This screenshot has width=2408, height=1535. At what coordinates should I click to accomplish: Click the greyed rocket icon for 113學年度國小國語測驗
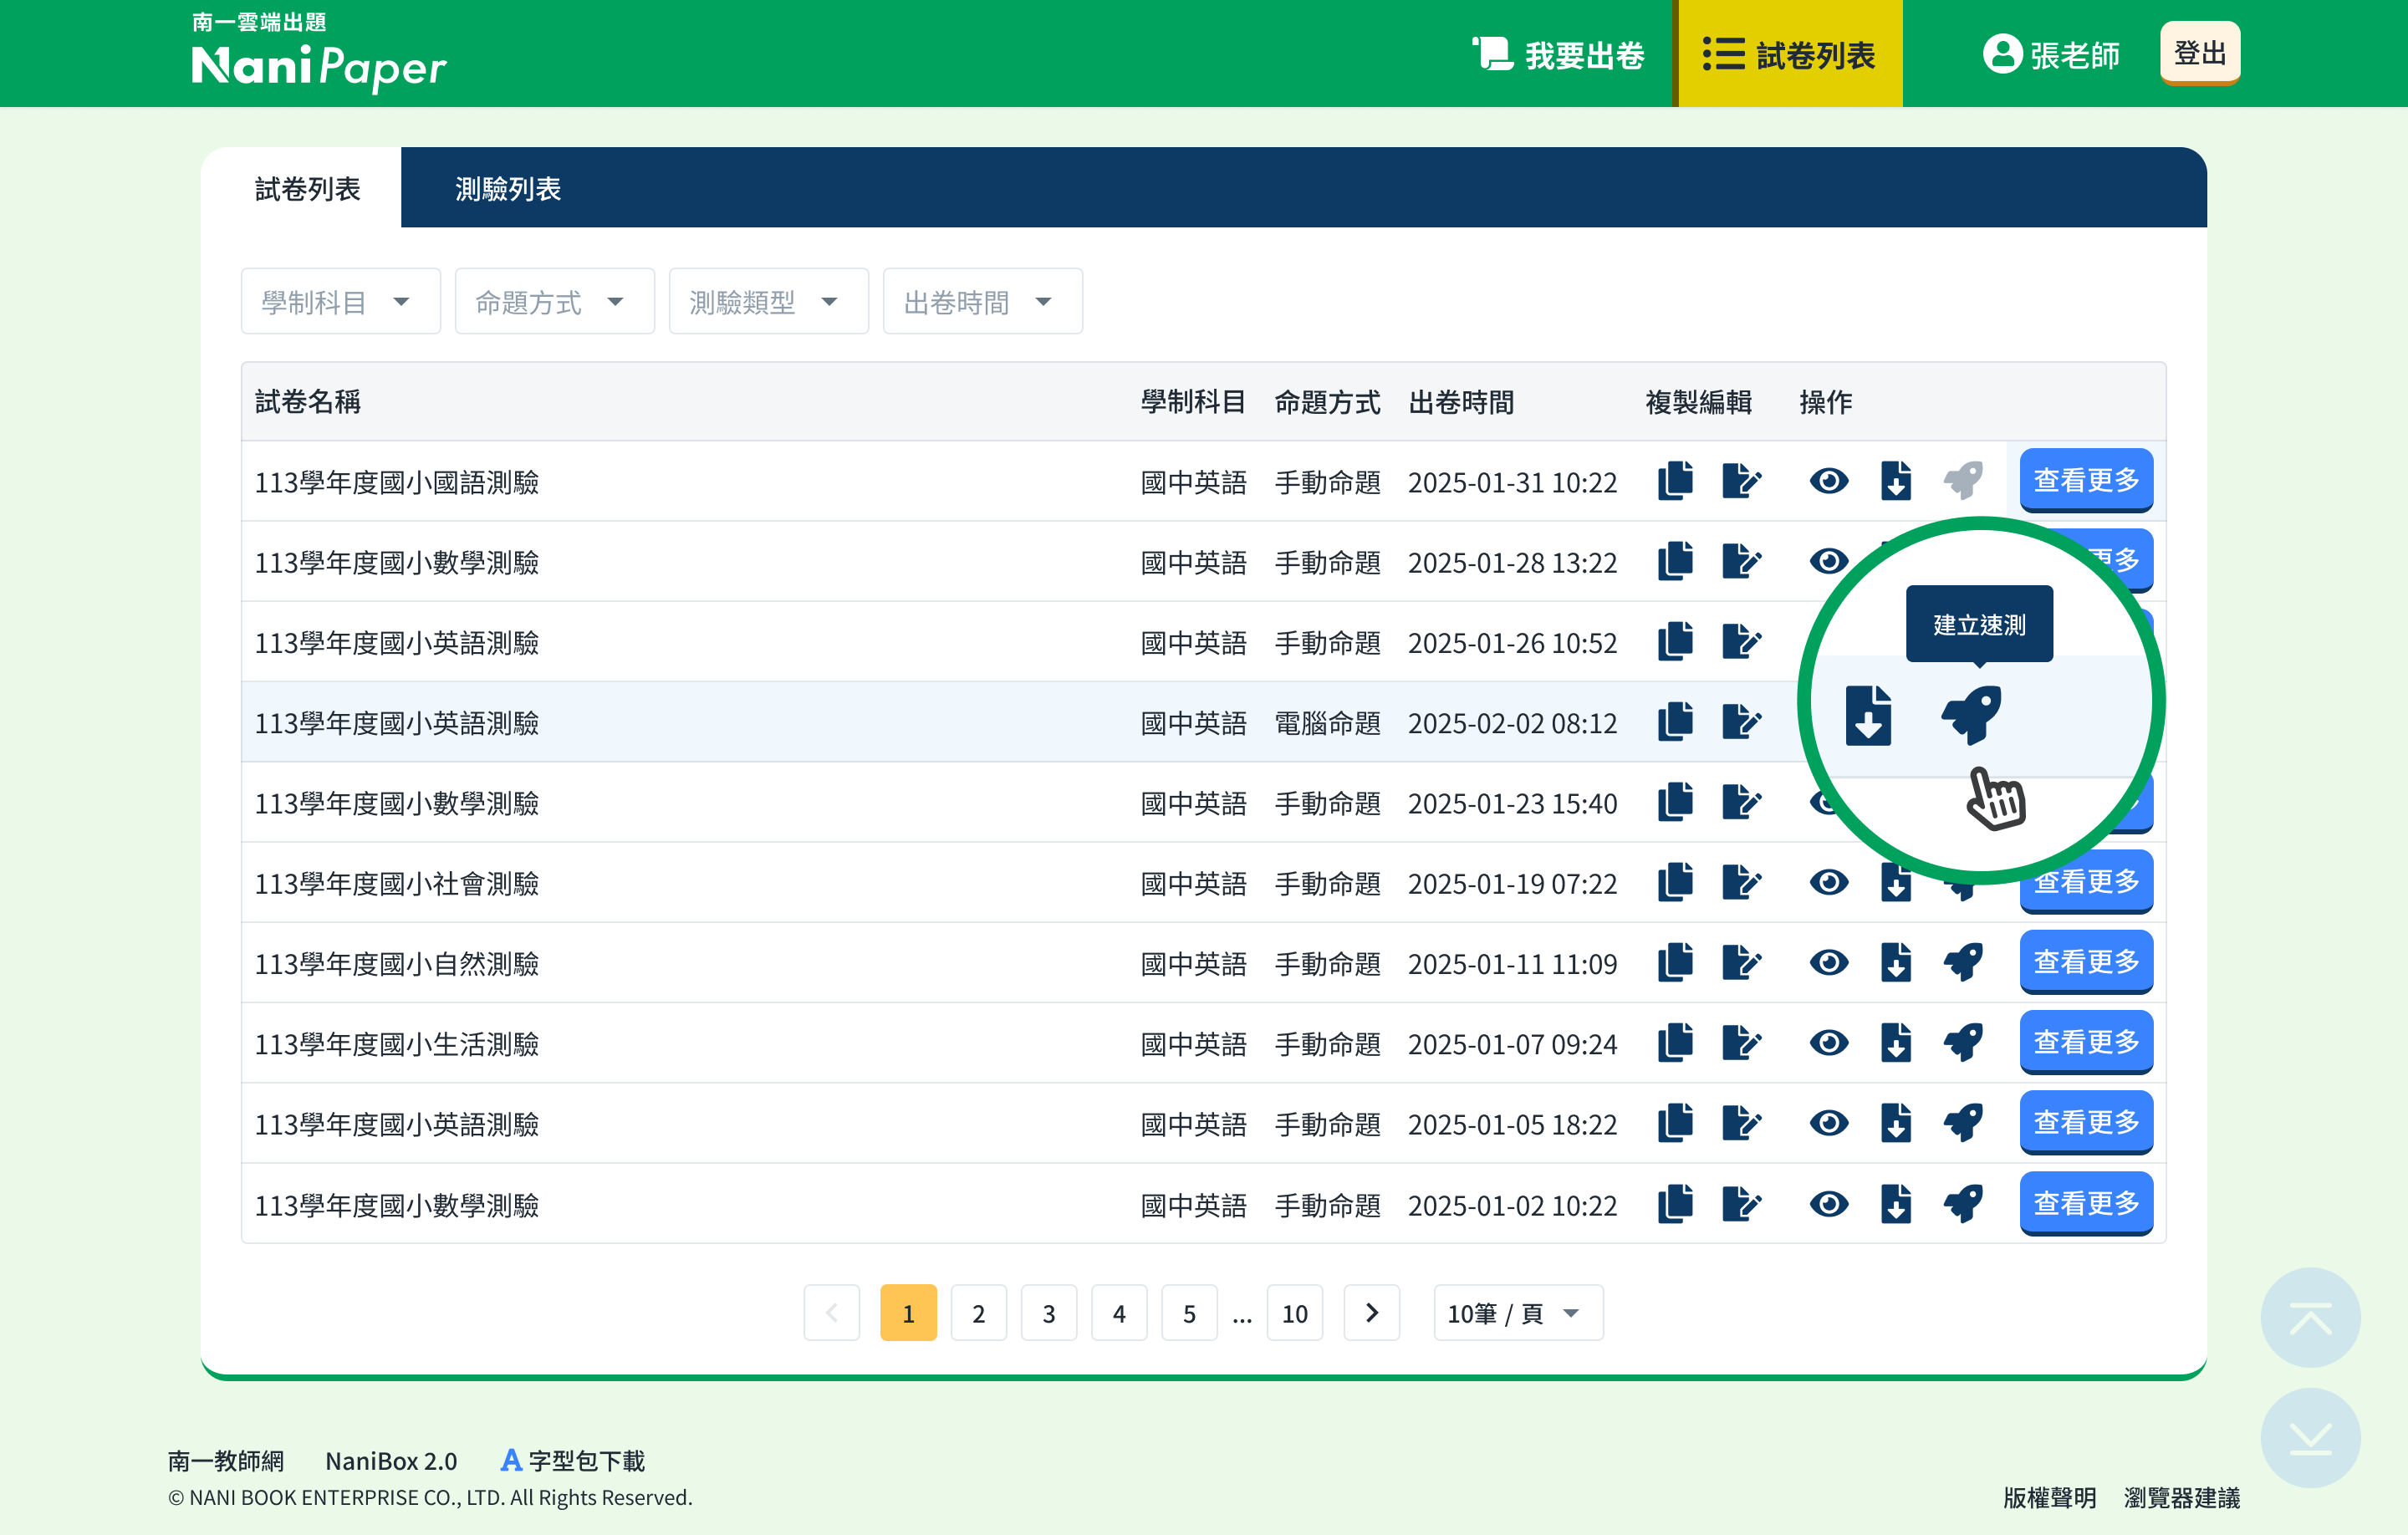[1963, 481]
